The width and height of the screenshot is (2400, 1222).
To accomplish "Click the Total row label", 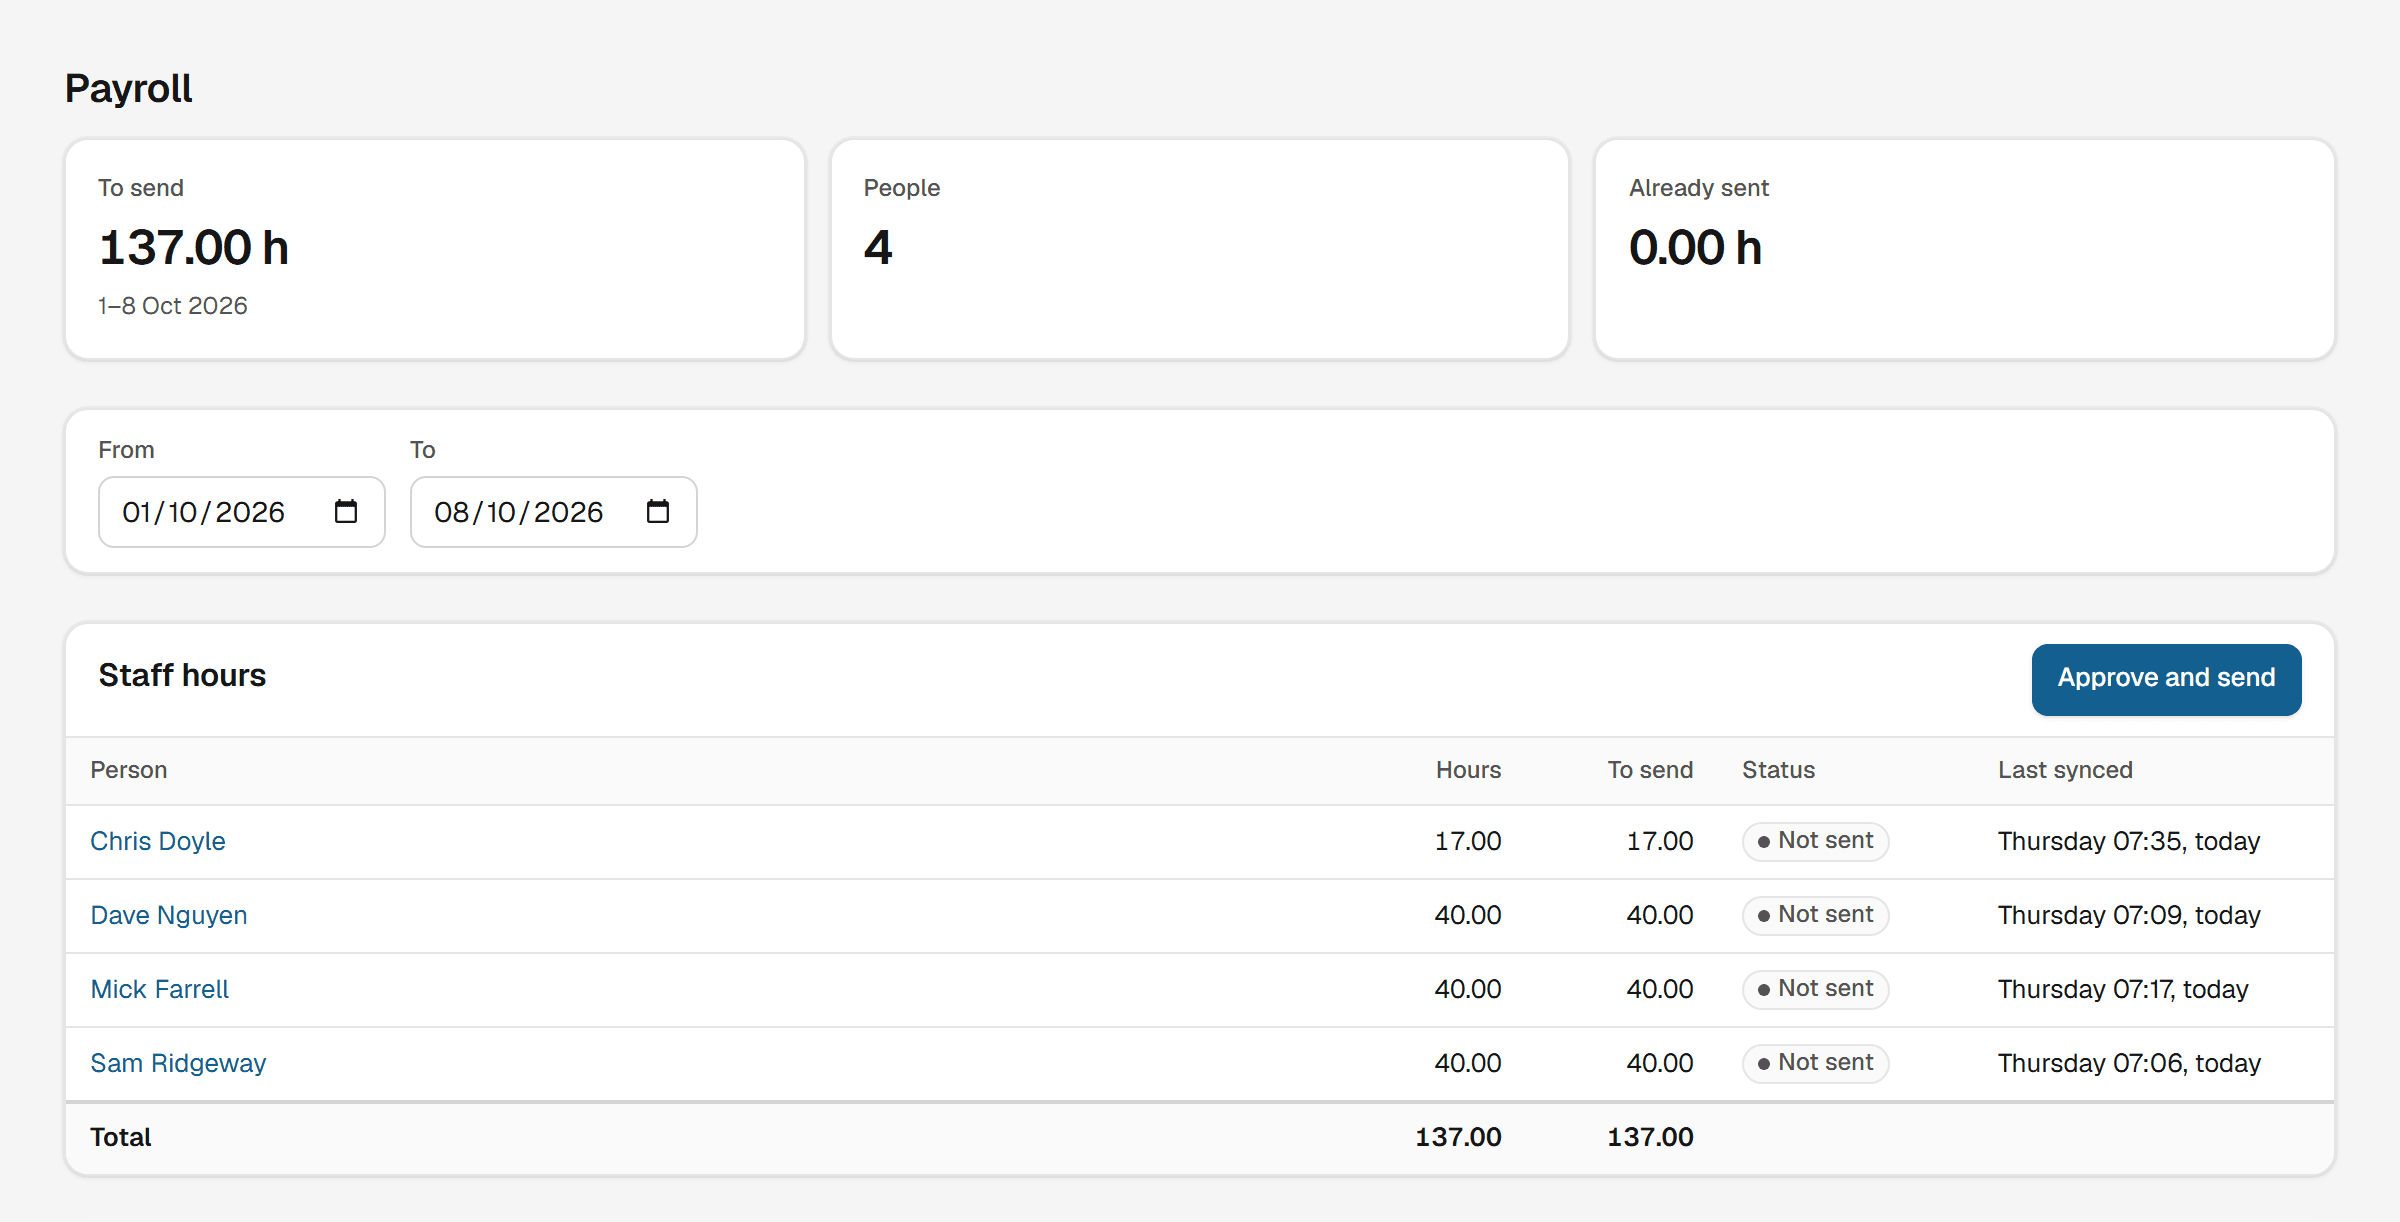I will (121, 1137).
